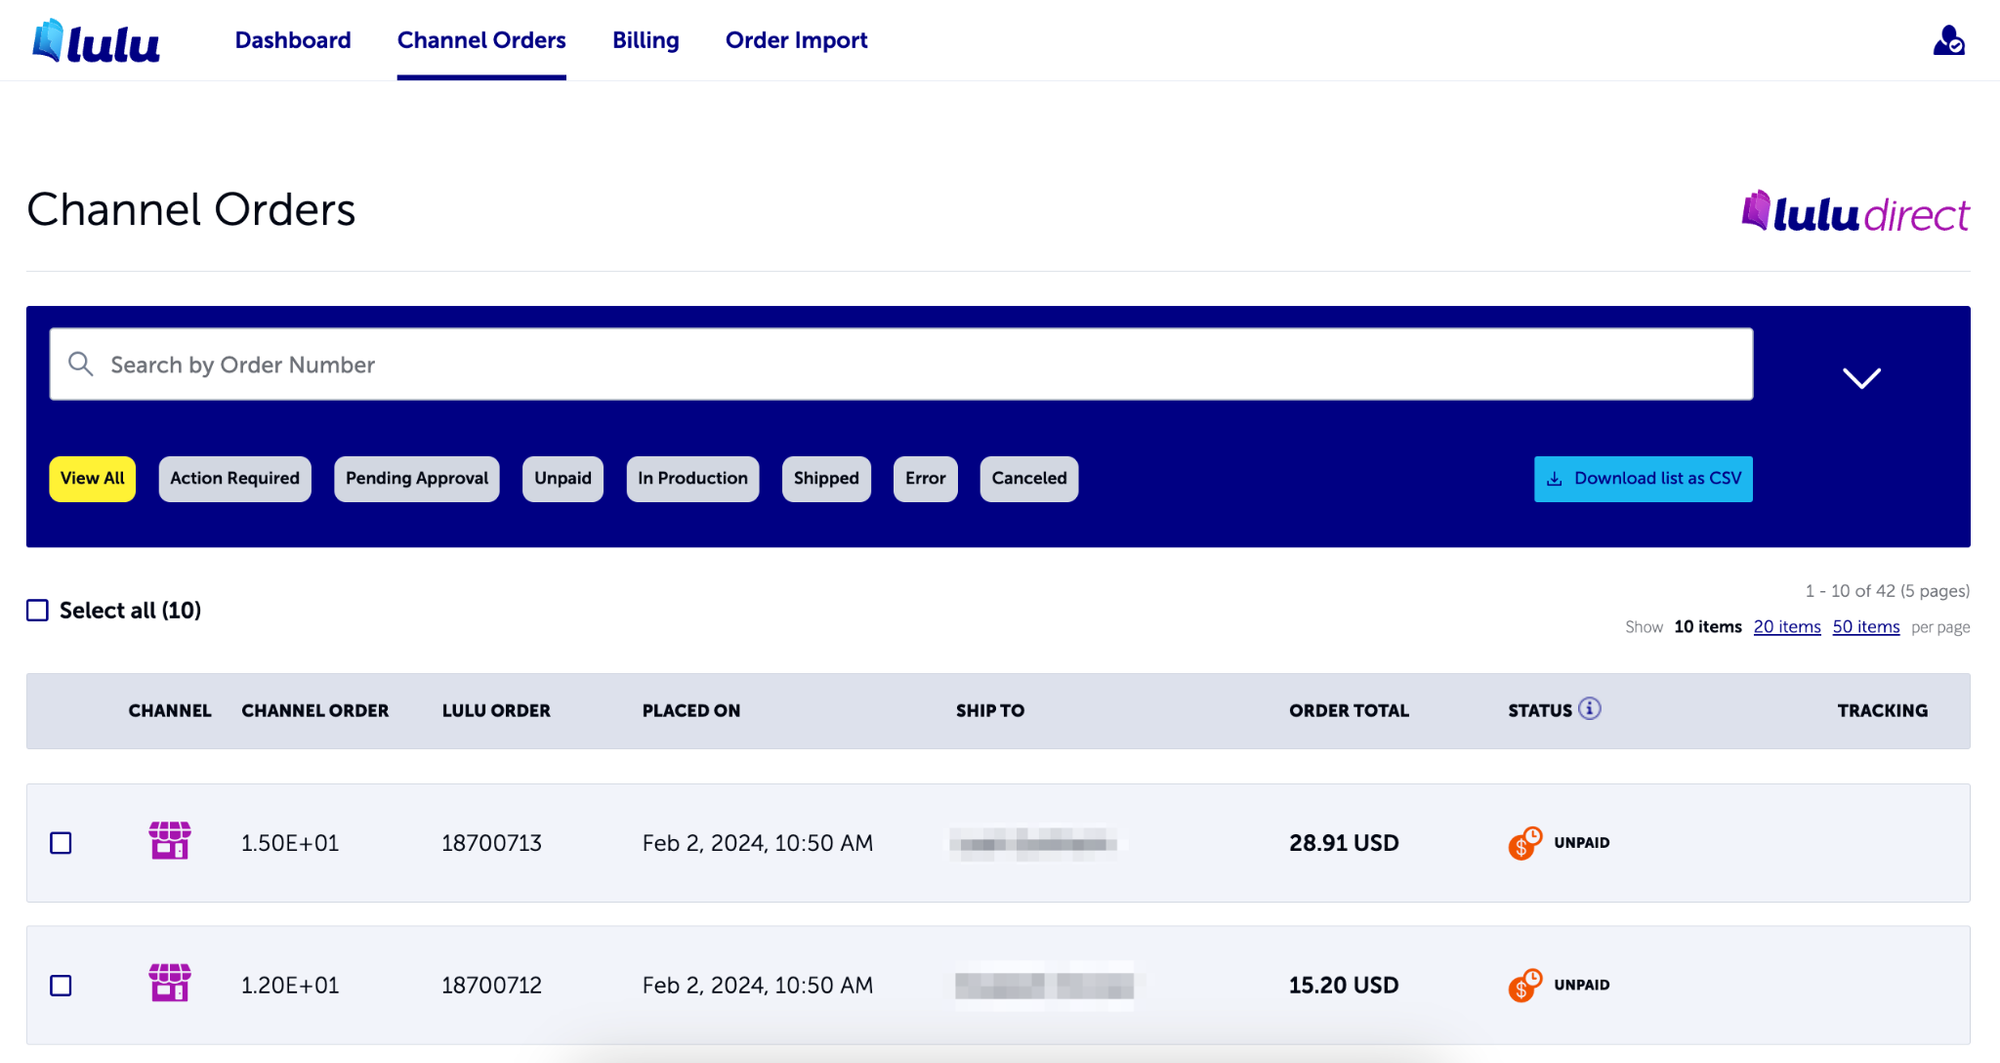Image resolution: width=2000 pixels, height=1063 pixels.
Task: Click Lulu order number 18700712
Action: [x=491, y=985]
